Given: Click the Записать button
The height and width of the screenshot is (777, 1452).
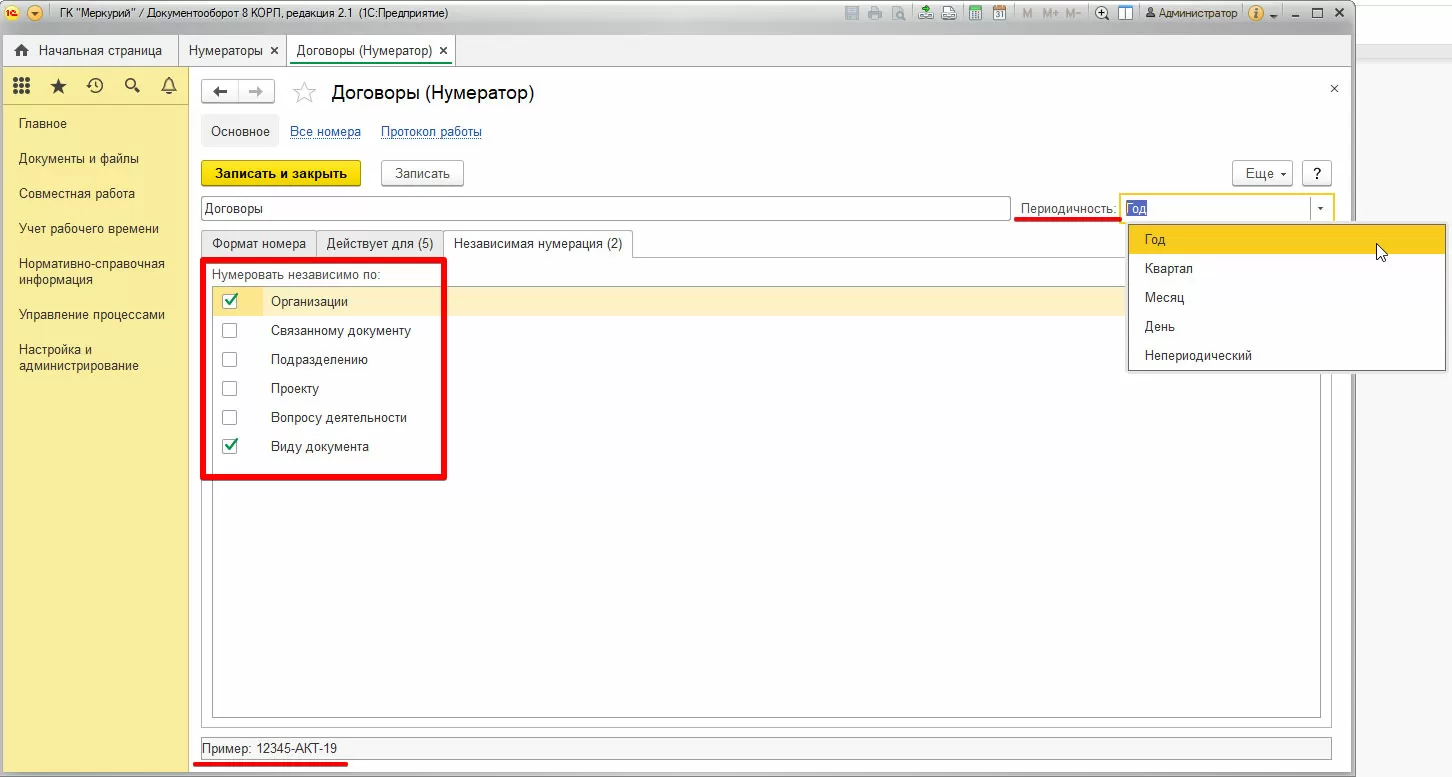Looking at the screenshot, I should 422,173.
